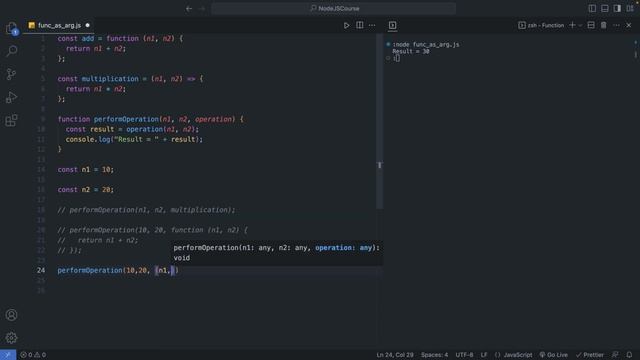Click 'node func_as_arg.js' terminal command
The image size is (640, 360).
point(426,44)
